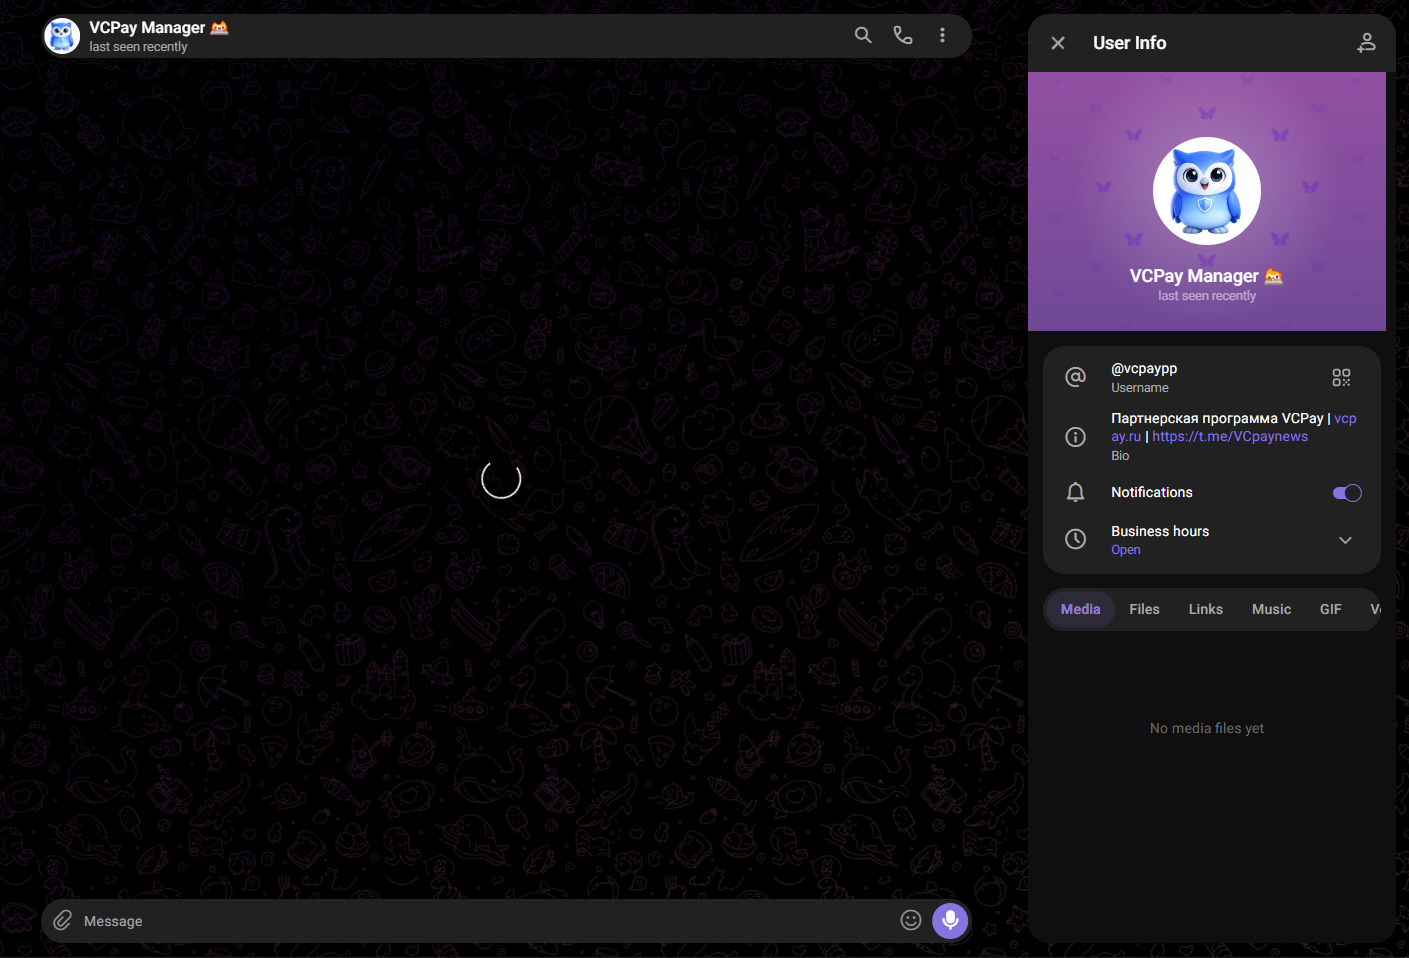The width and height of the screenshot is (1409, 958).
Task: Copy the @vcpaypp username
Action: tap(1144, 368)
